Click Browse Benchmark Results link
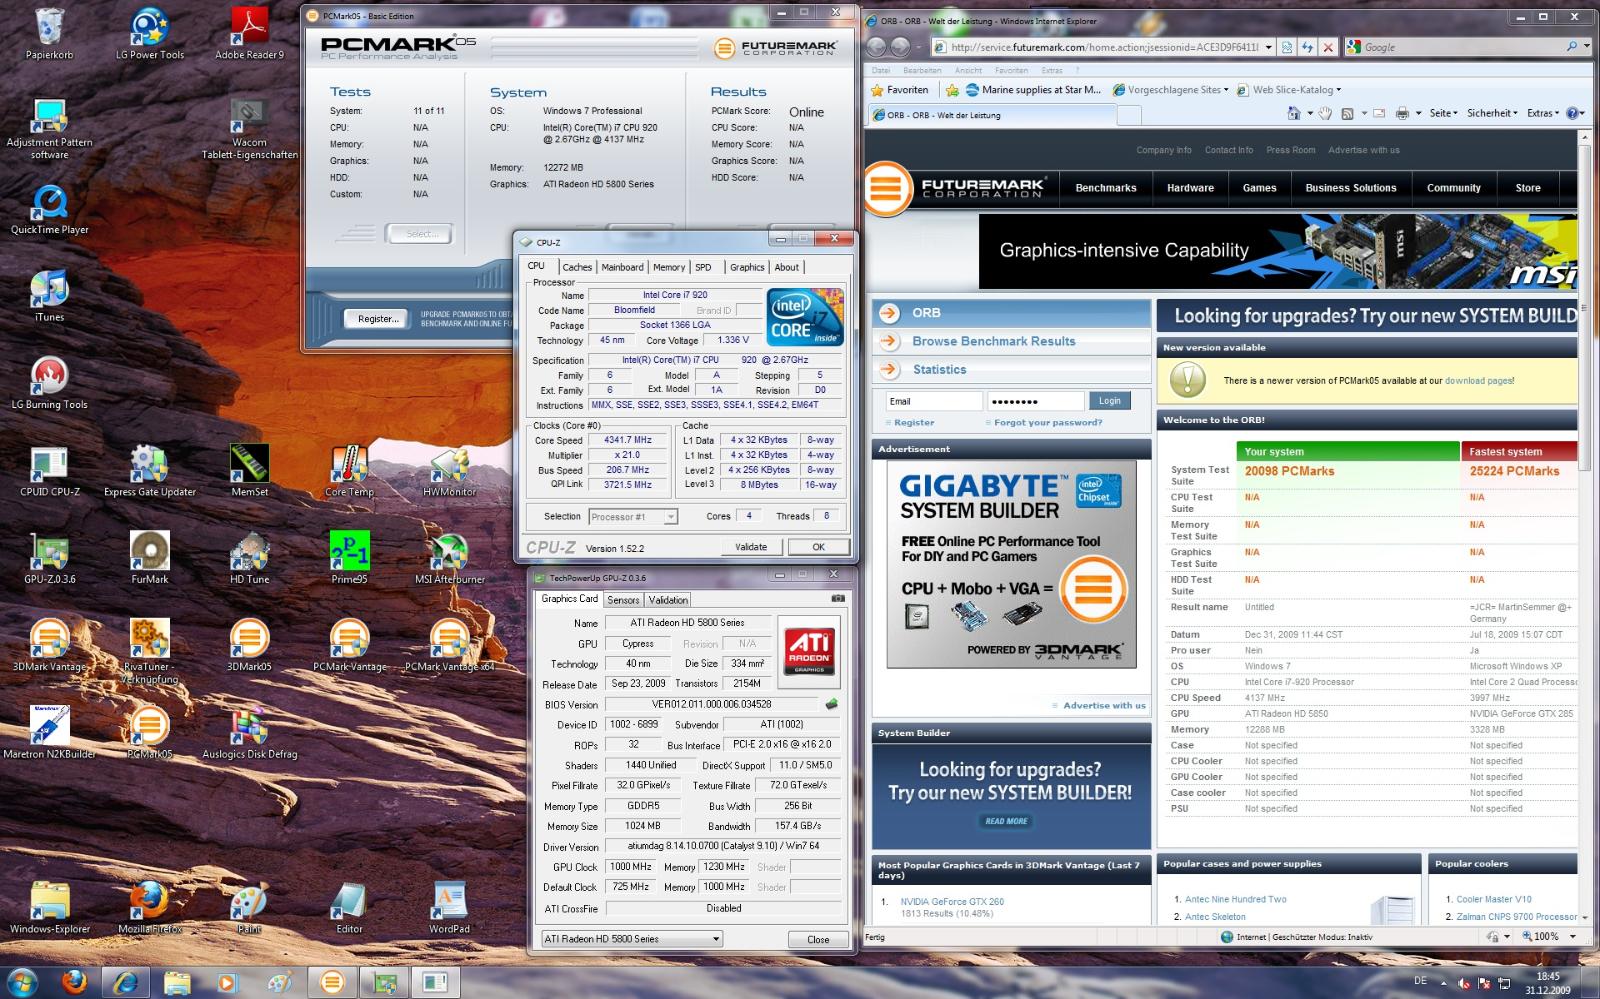 click(994, 341)
